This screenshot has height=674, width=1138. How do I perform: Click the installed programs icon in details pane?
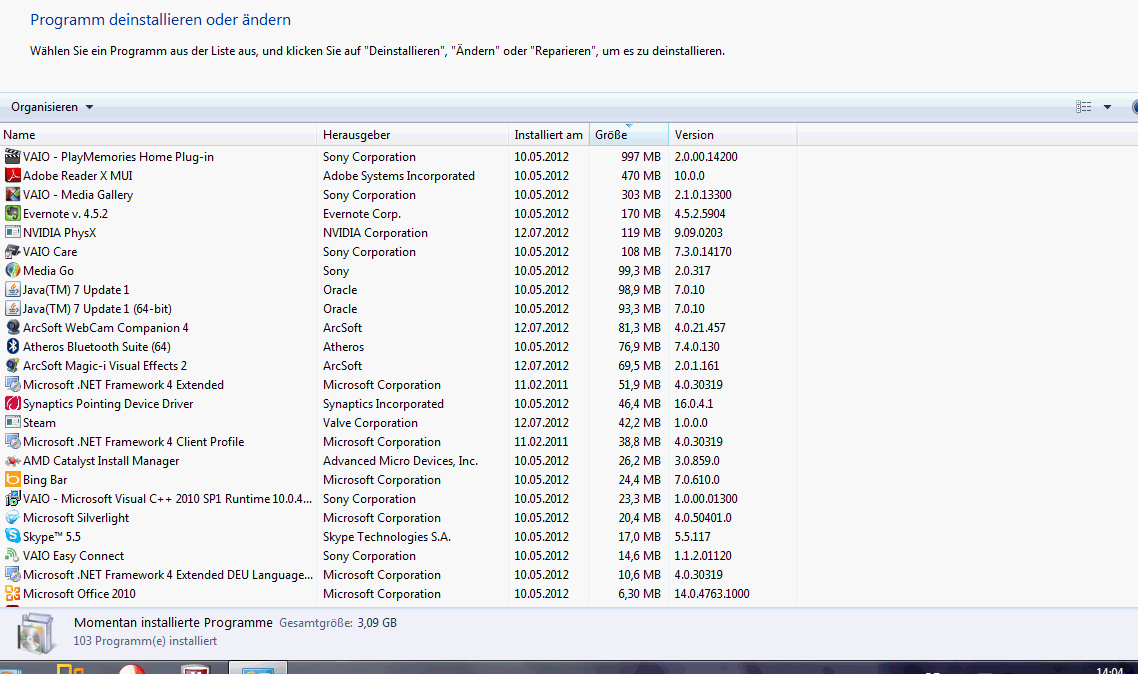point(36,633)
